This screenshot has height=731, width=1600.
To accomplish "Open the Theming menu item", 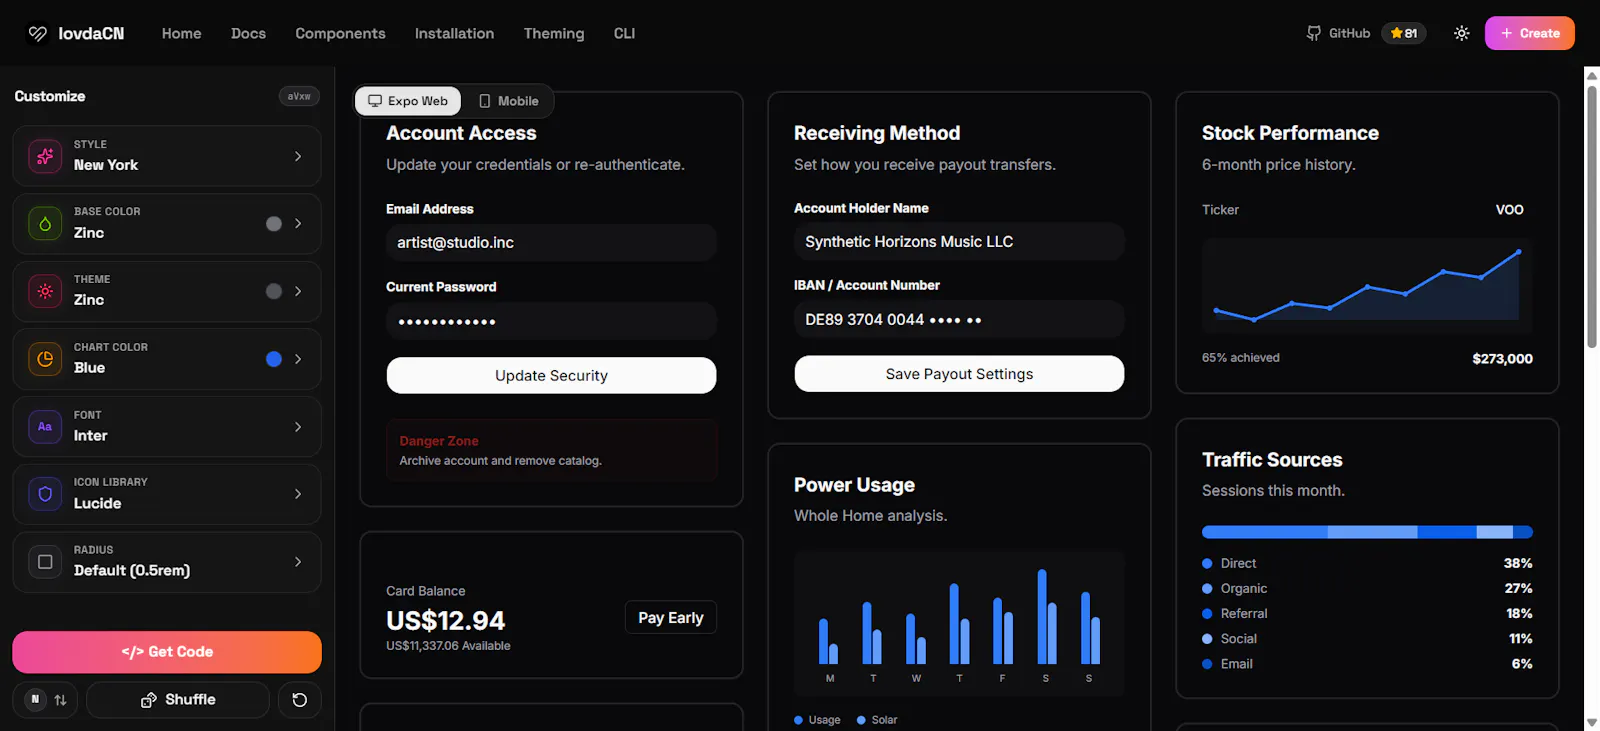I will (554, 33).
